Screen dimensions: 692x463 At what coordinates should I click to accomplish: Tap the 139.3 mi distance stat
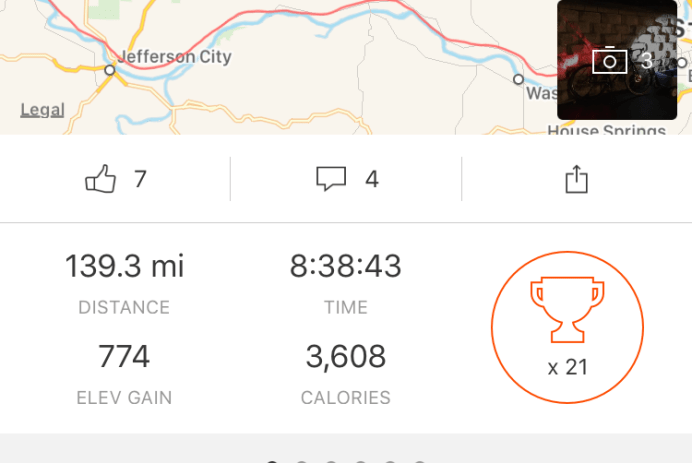[x=124, y=266]
